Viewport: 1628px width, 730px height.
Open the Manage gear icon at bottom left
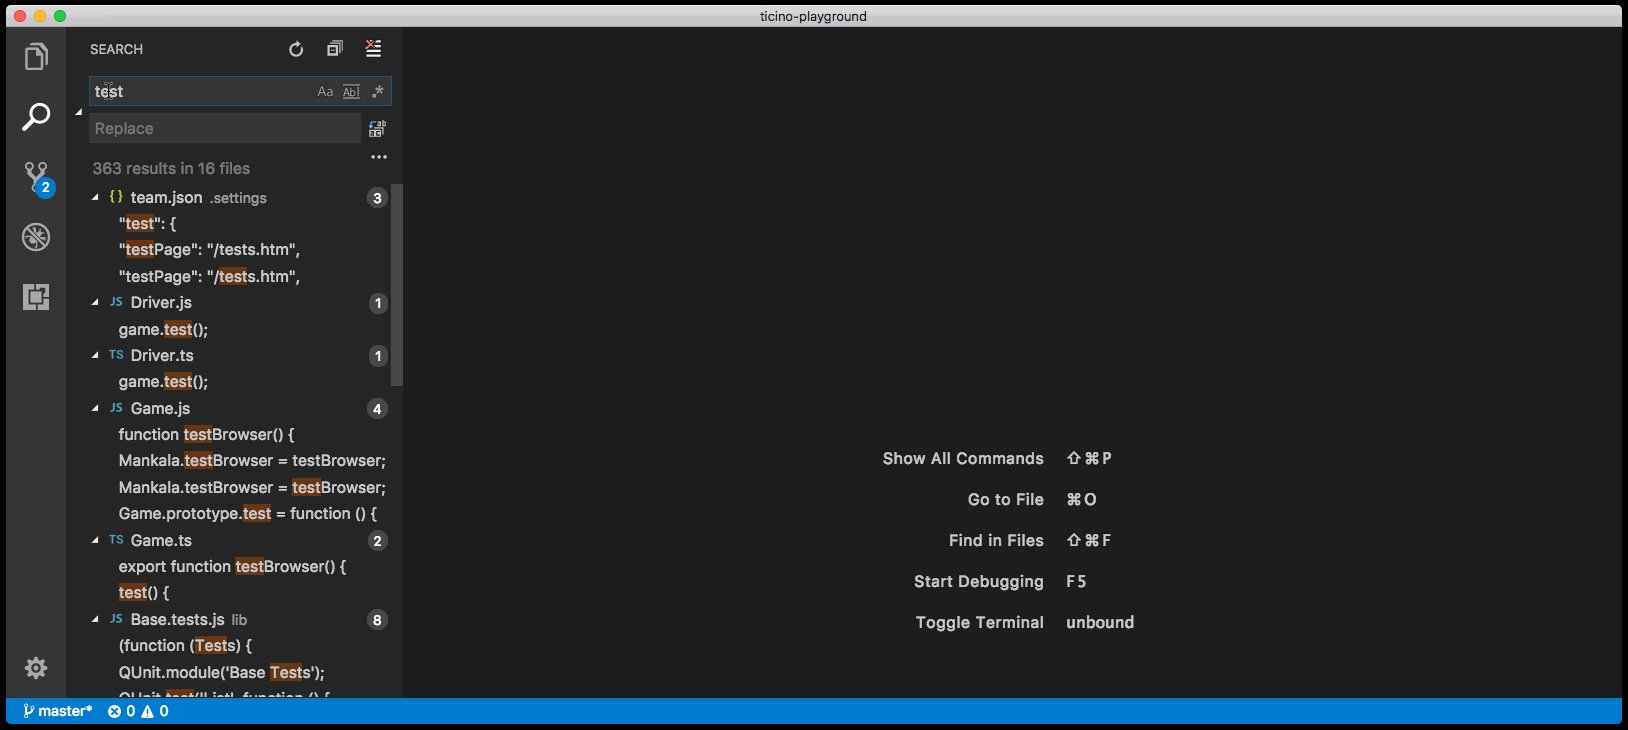(x=36, y=668)
